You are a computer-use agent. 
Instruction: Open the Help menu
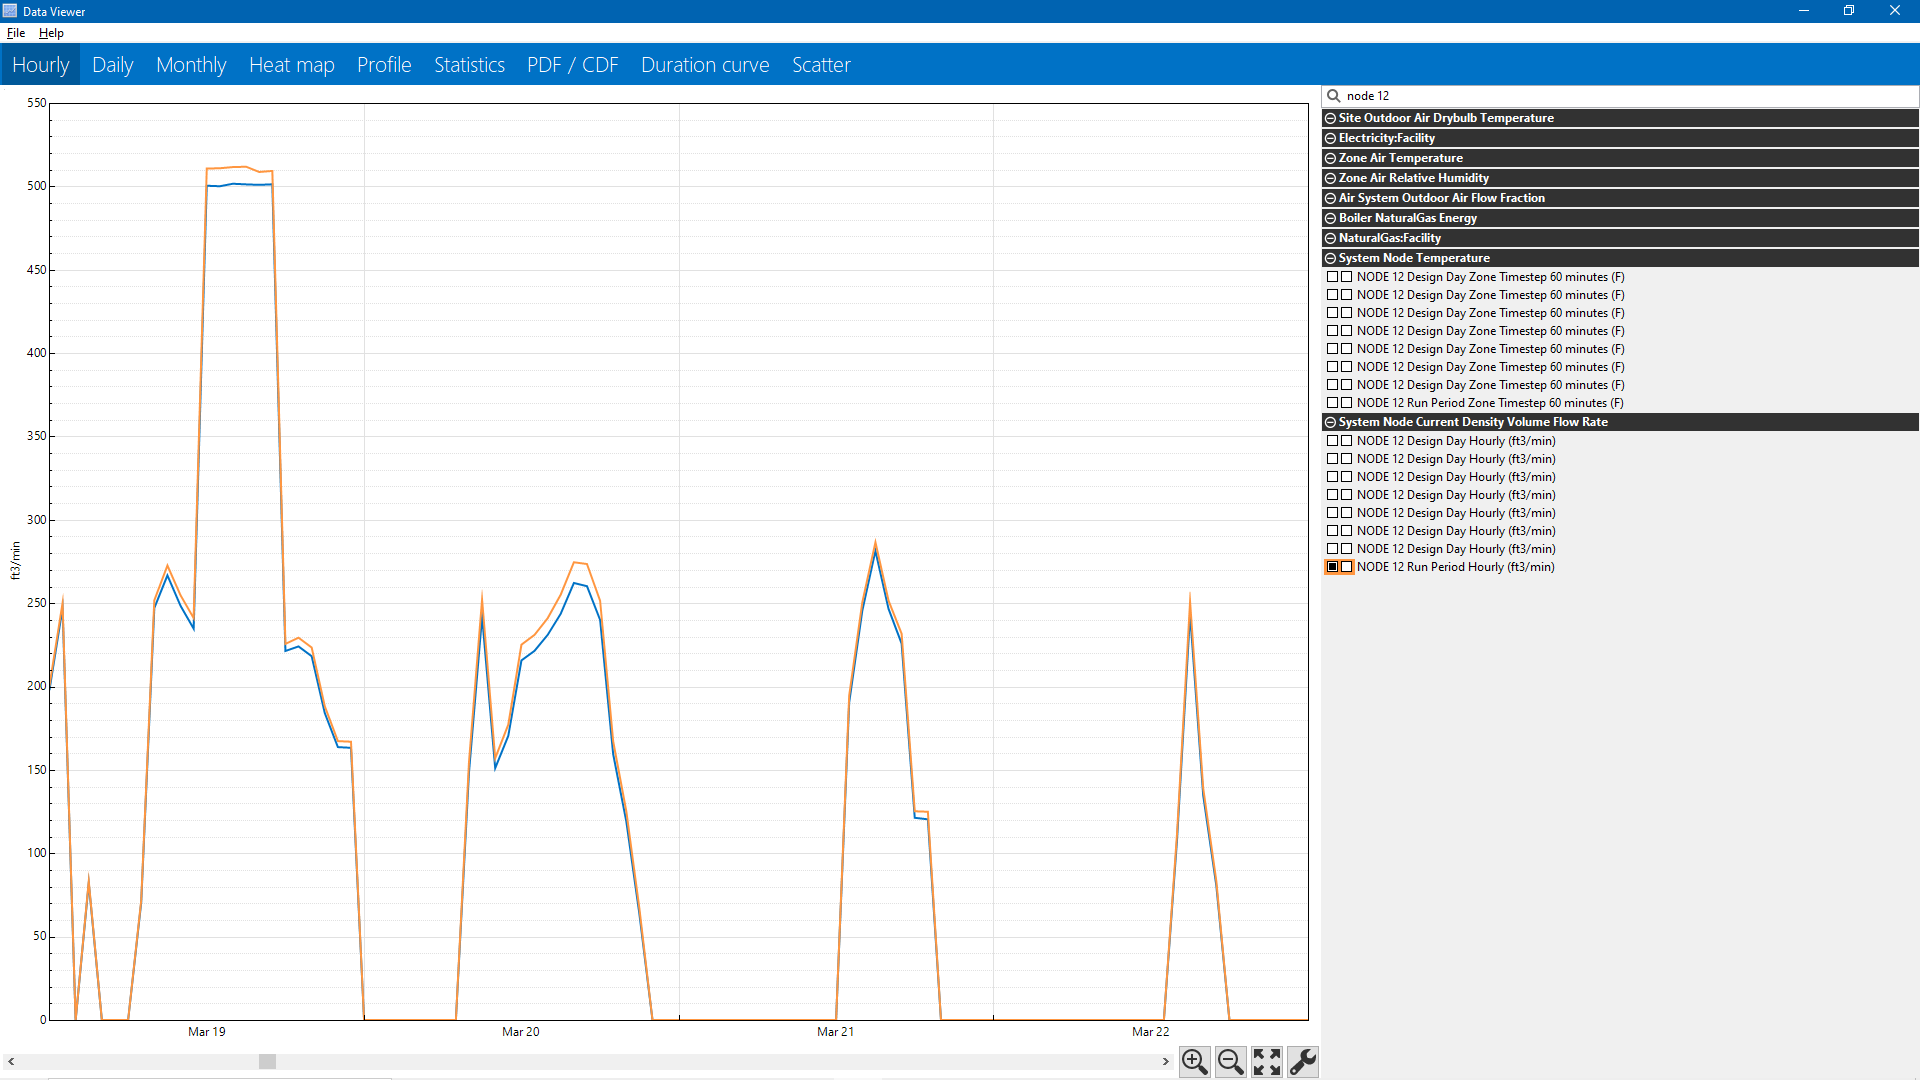tap(51, 33)
